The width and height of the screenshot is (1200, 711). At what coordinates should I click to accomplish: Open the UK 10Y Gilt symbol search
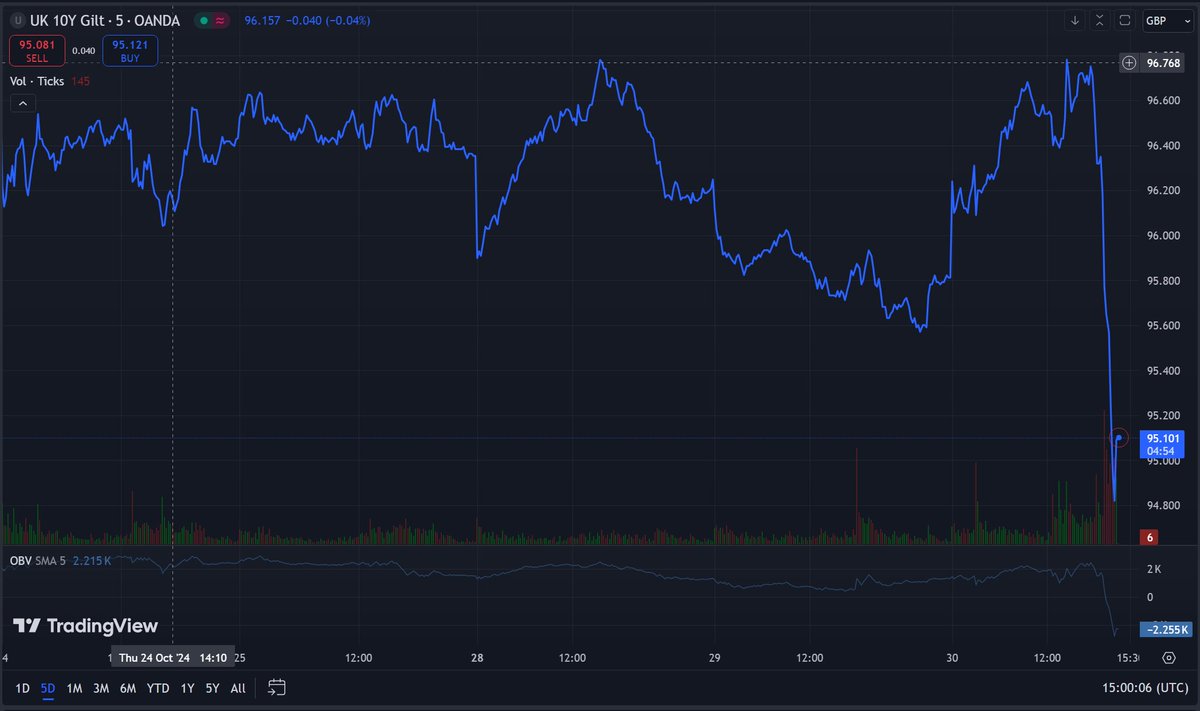point(103,20)
